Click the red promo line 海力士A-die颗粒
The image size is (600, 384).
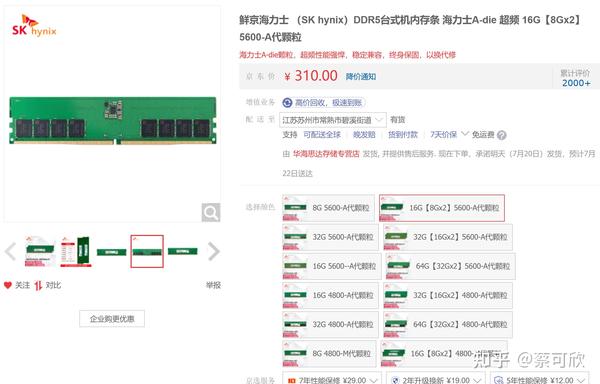pos(347,55)
